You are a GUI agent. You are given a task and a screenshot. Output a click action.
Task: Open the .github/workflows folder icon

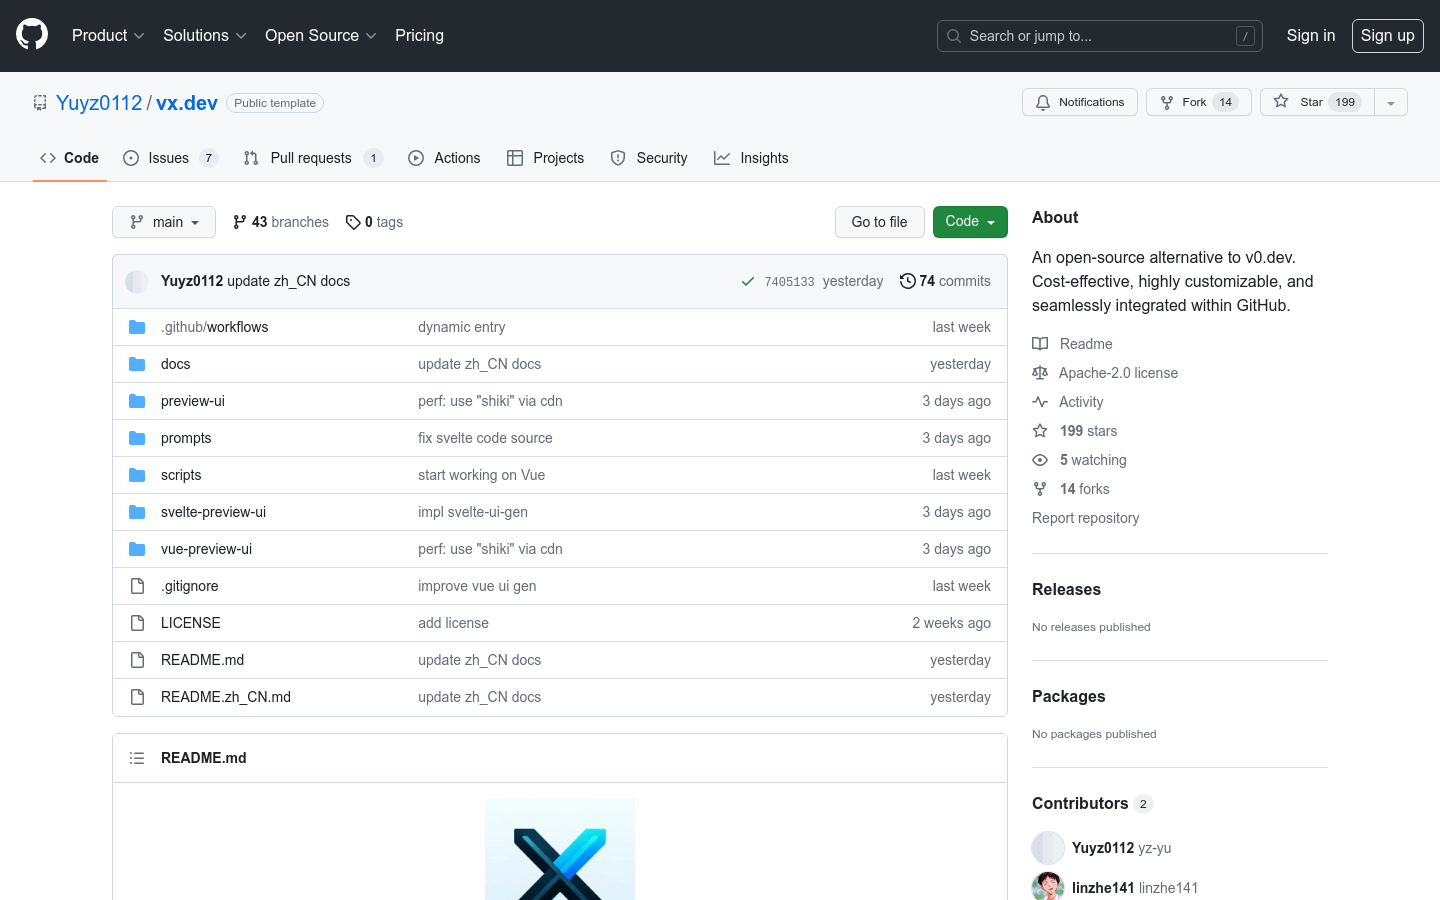click(x=137, y=327)
